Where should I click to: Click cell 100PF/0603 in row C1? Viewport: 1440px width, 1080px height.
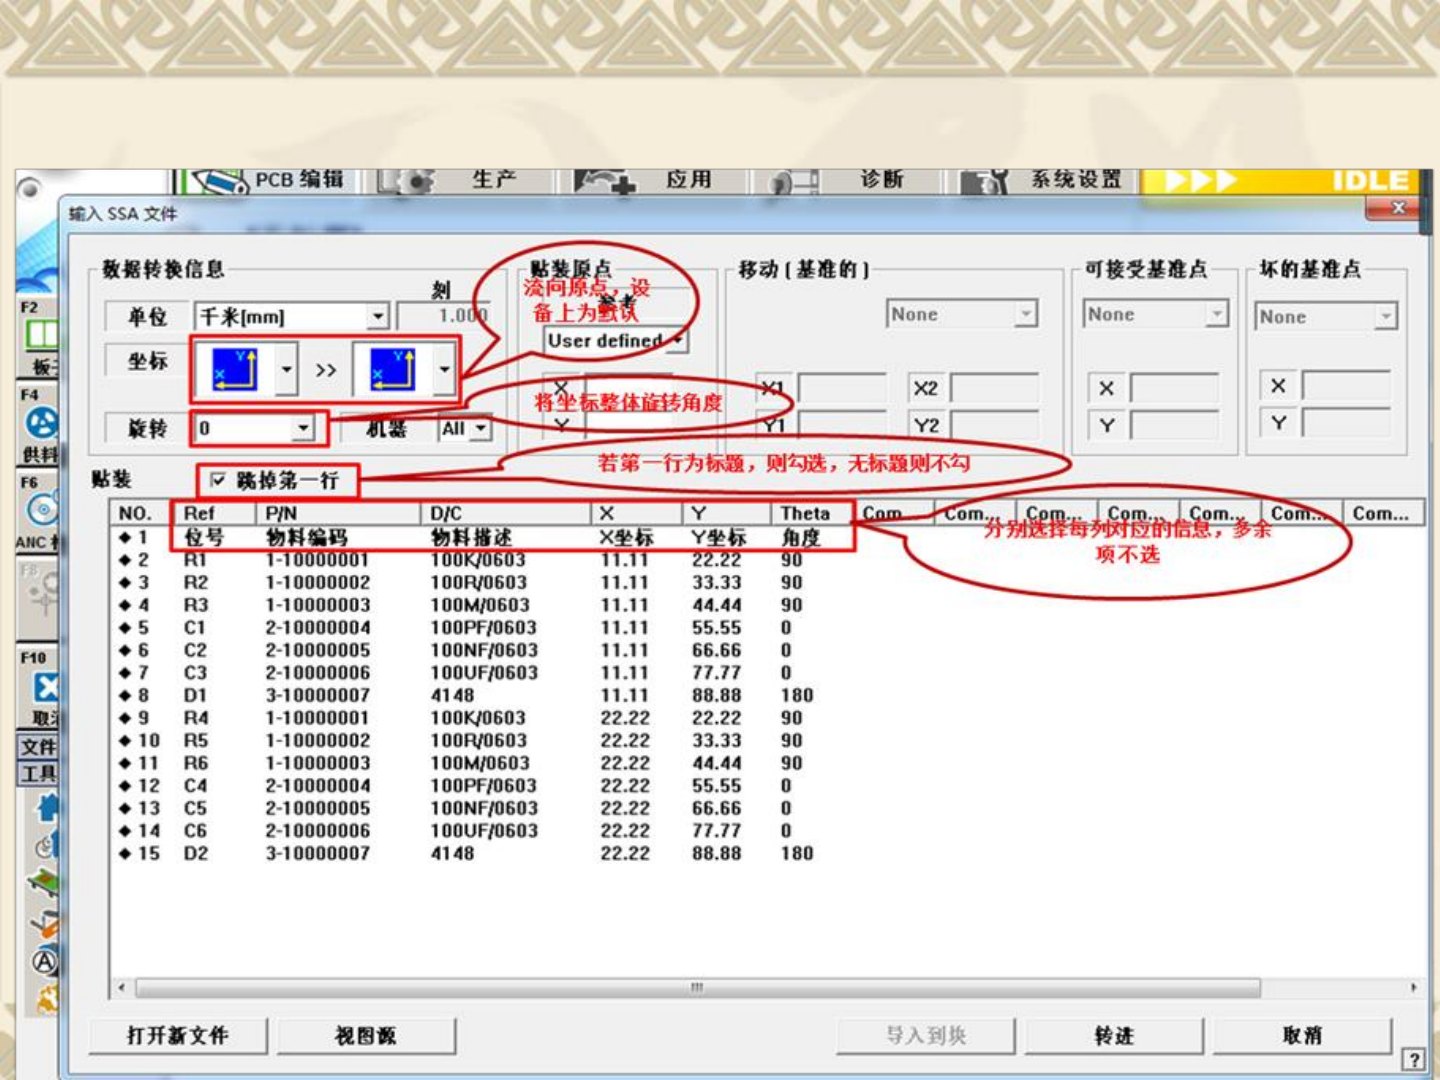click(484, 628)
